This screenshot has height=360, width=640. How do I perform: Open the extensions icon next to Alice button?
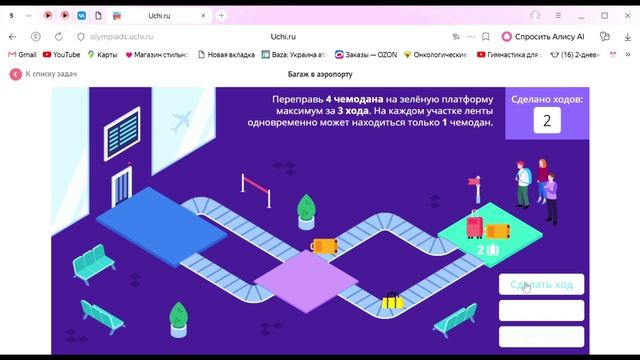click(x=604, y=37)
